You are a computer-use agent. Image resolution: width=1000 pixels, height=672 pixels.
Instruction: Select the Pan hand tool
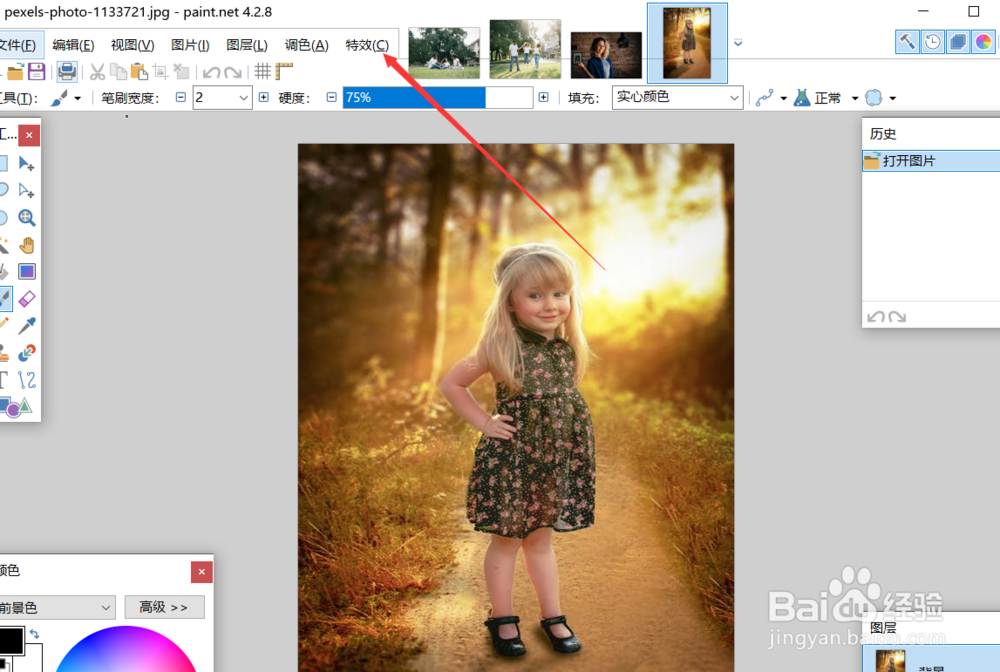tap(27, 245)
